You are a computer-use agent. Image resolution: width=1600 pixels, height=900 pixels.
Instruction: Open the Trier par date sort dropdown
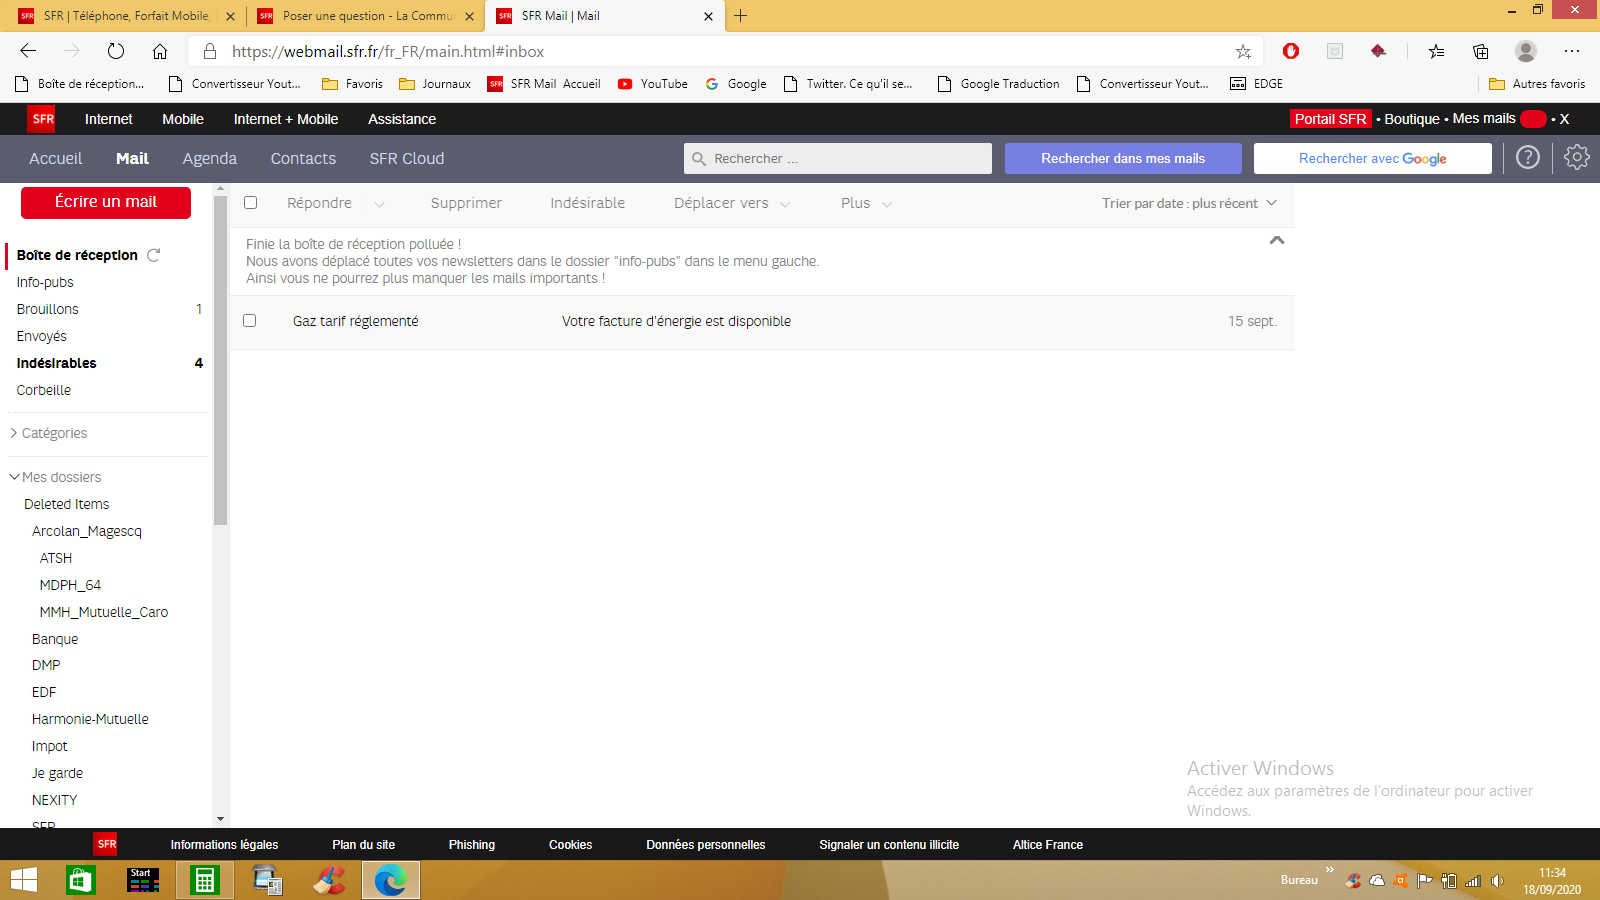coord(1189,203)
